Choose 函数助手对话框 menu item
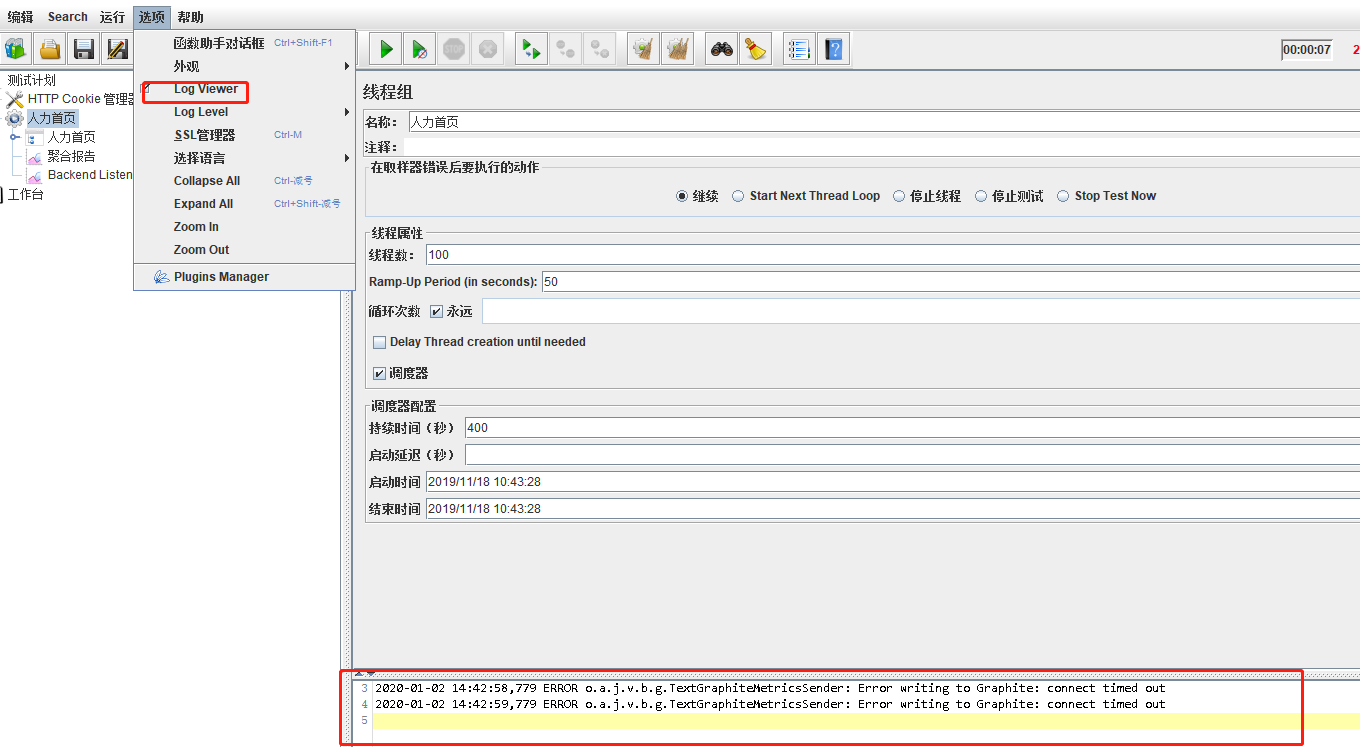The height and width of the screenshot is (747, 1360). (244, 43)
